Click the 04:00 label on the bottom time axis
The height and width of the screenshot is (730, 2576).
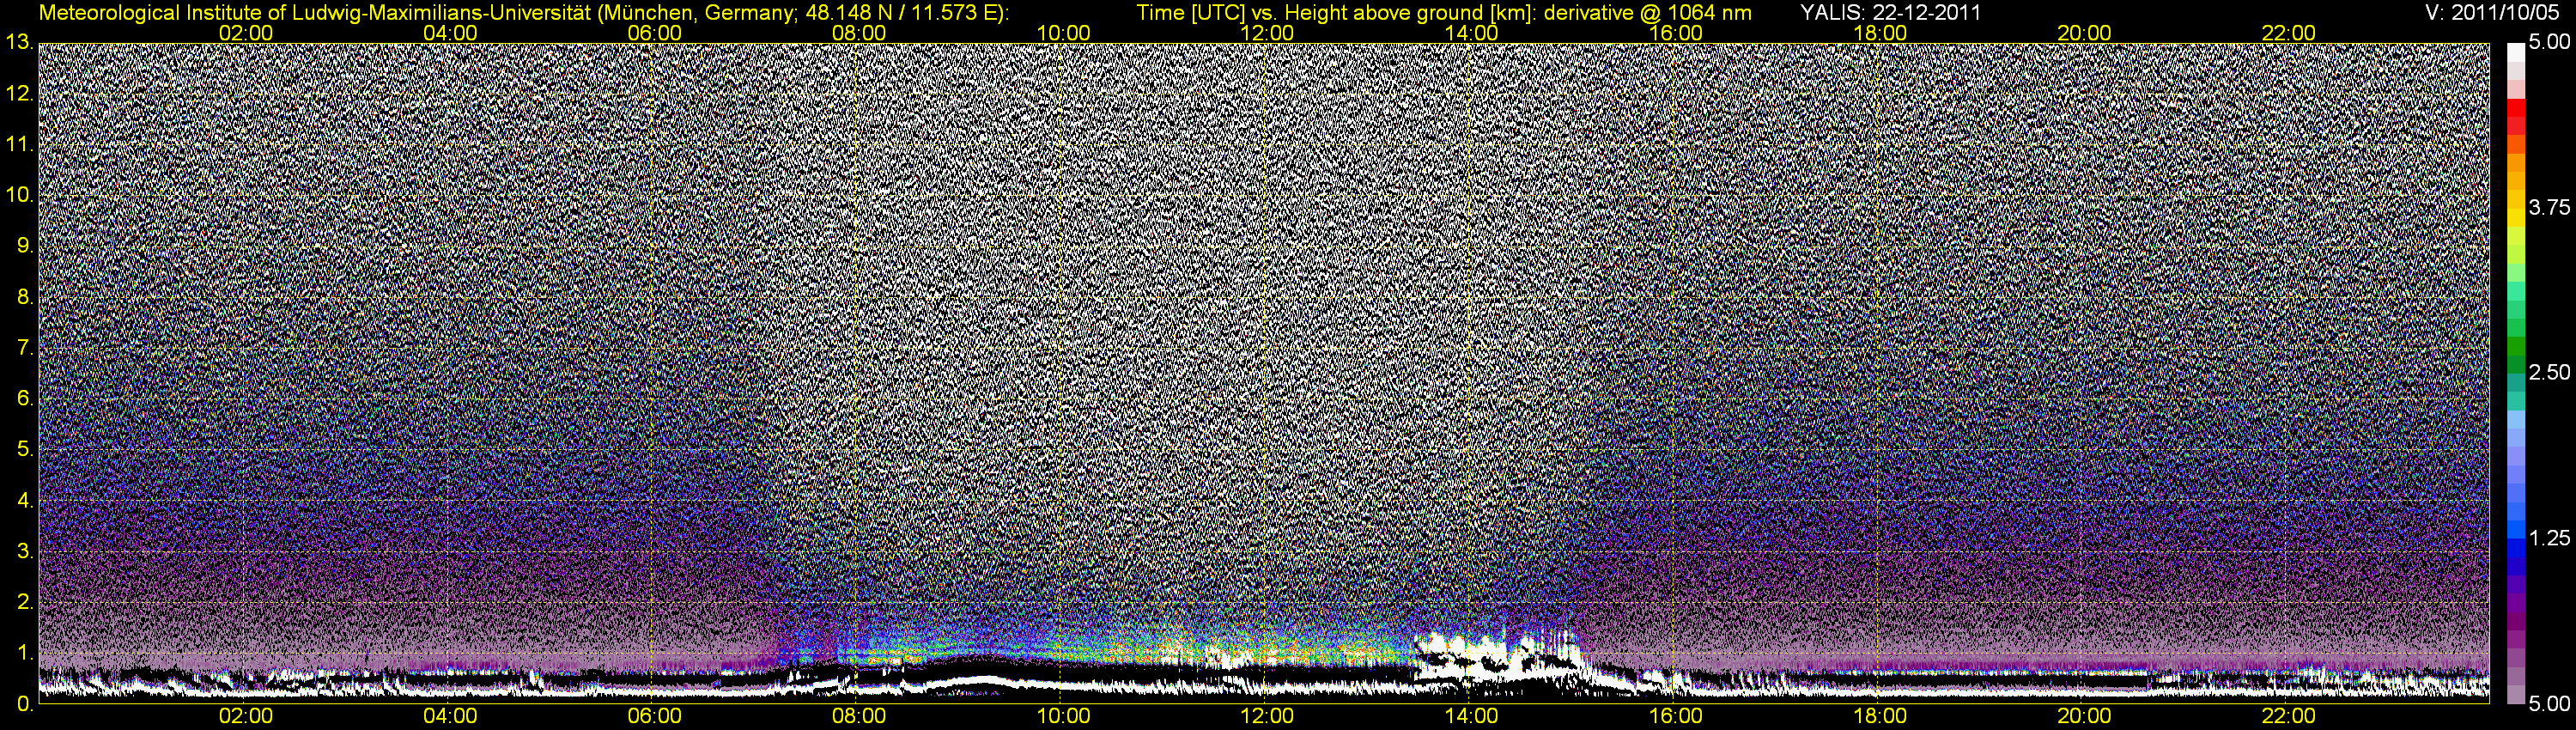[x=450, y=716]
